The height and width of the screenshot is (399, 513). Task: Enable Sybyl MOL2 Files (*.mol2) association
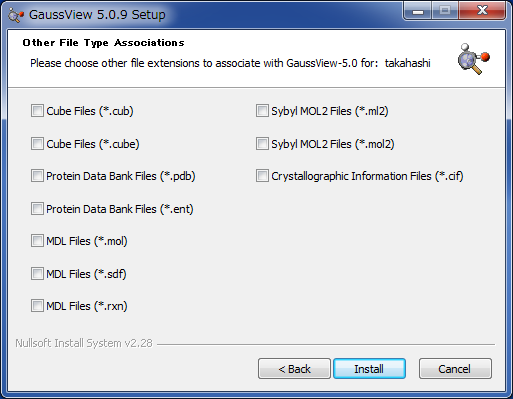(x=262, y=144)
